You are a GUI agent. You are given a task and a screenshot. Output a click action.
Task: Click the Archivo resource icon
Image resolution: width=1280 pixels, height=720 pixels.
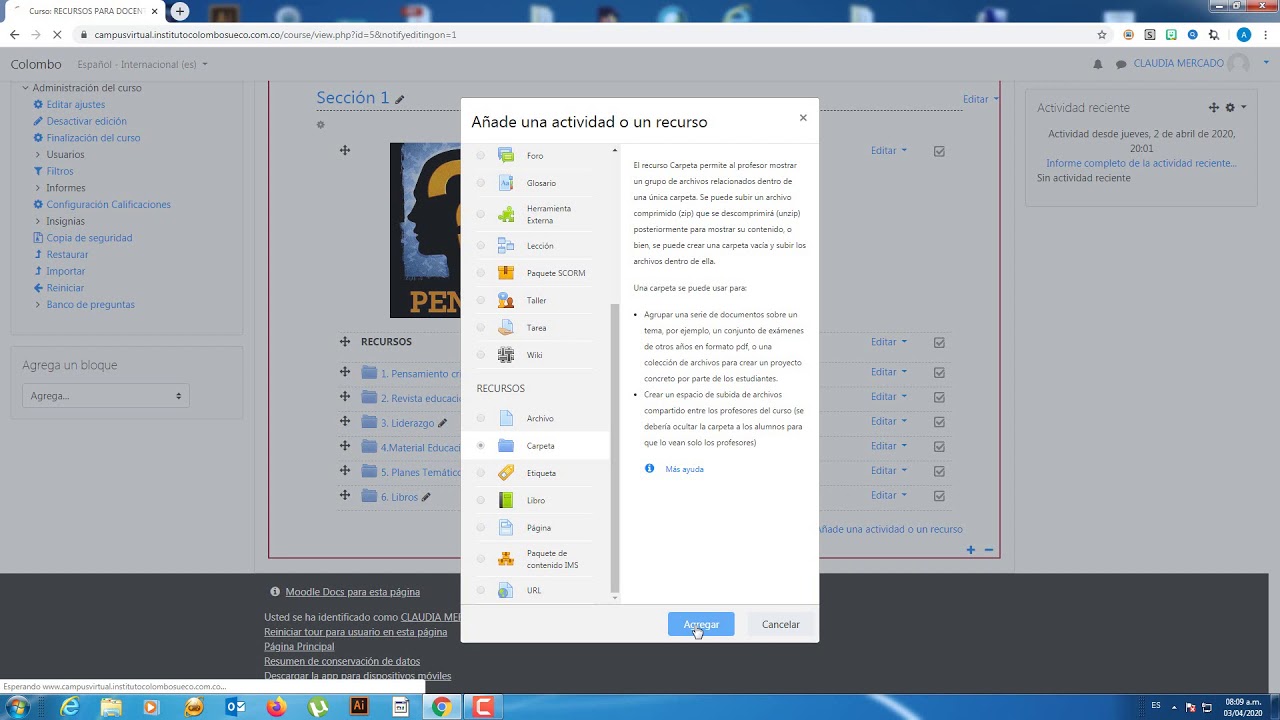tap(506, 418)
